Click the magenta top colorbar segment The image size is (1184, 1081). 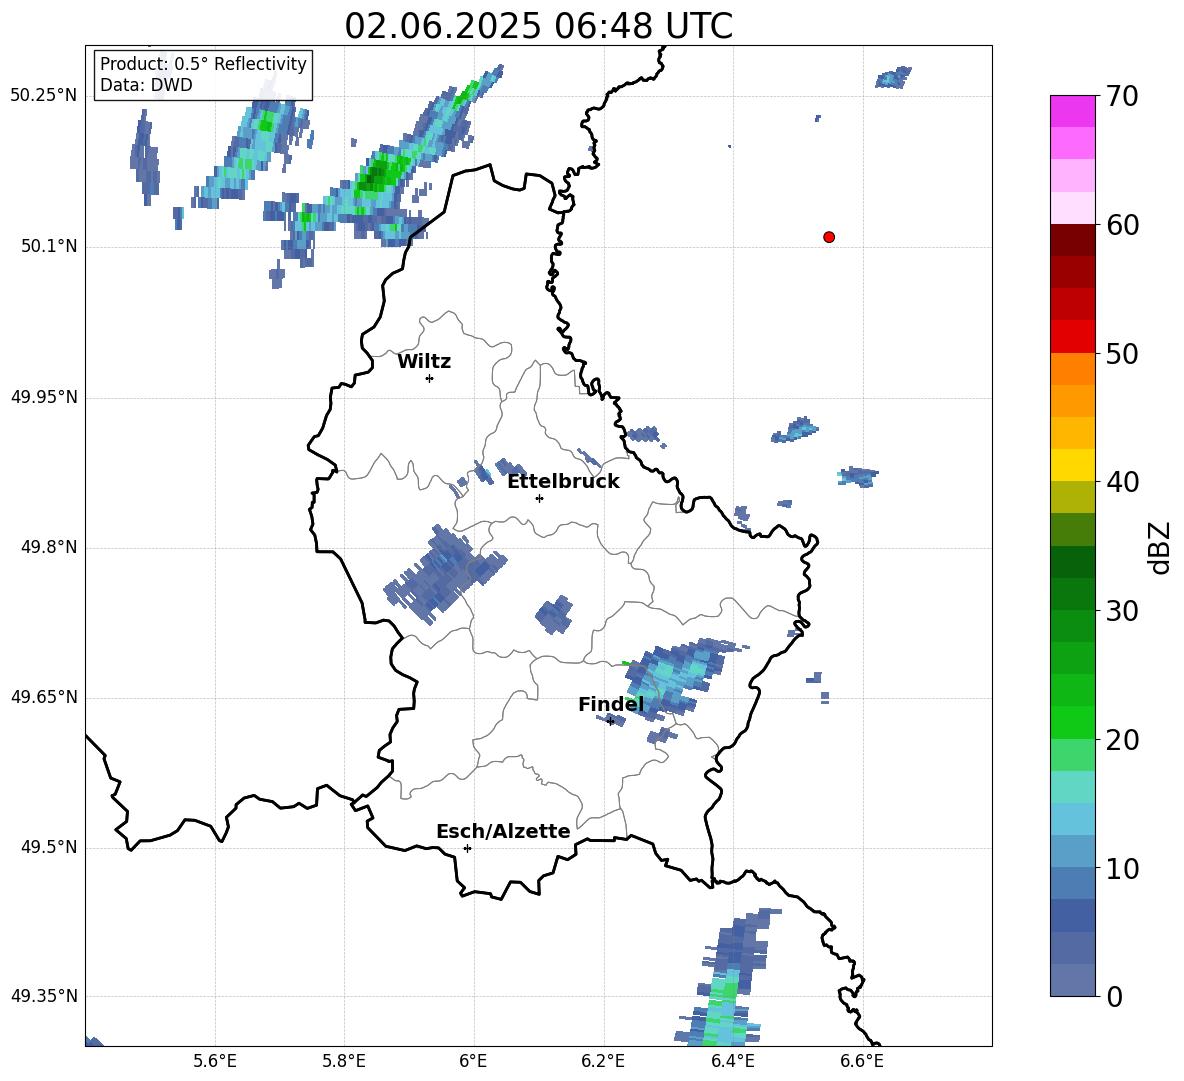[x=1072, y=111]
